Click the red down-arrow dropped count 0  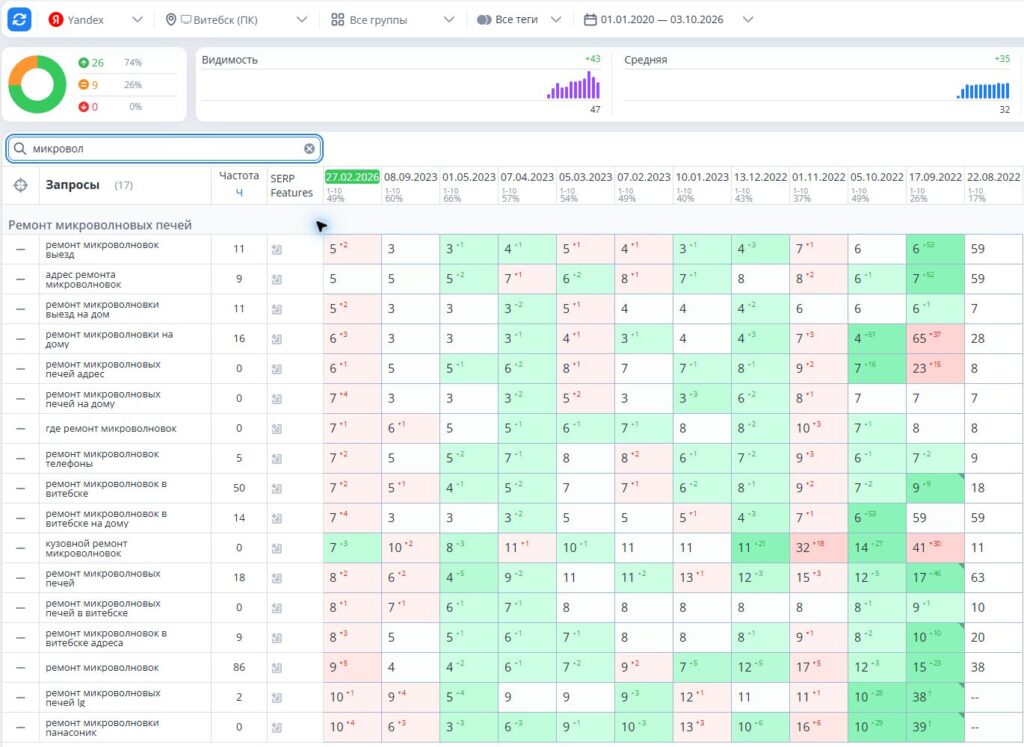point(88,106)
